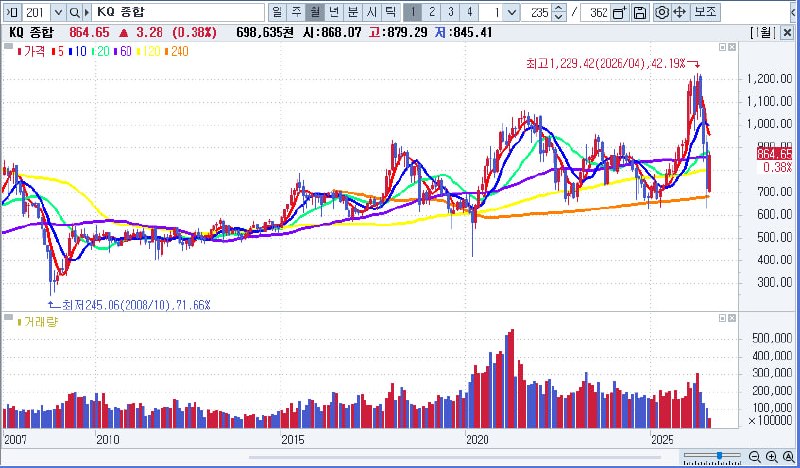
Task: Click the period value field showing 1
Action: click(x=492, y=13)
